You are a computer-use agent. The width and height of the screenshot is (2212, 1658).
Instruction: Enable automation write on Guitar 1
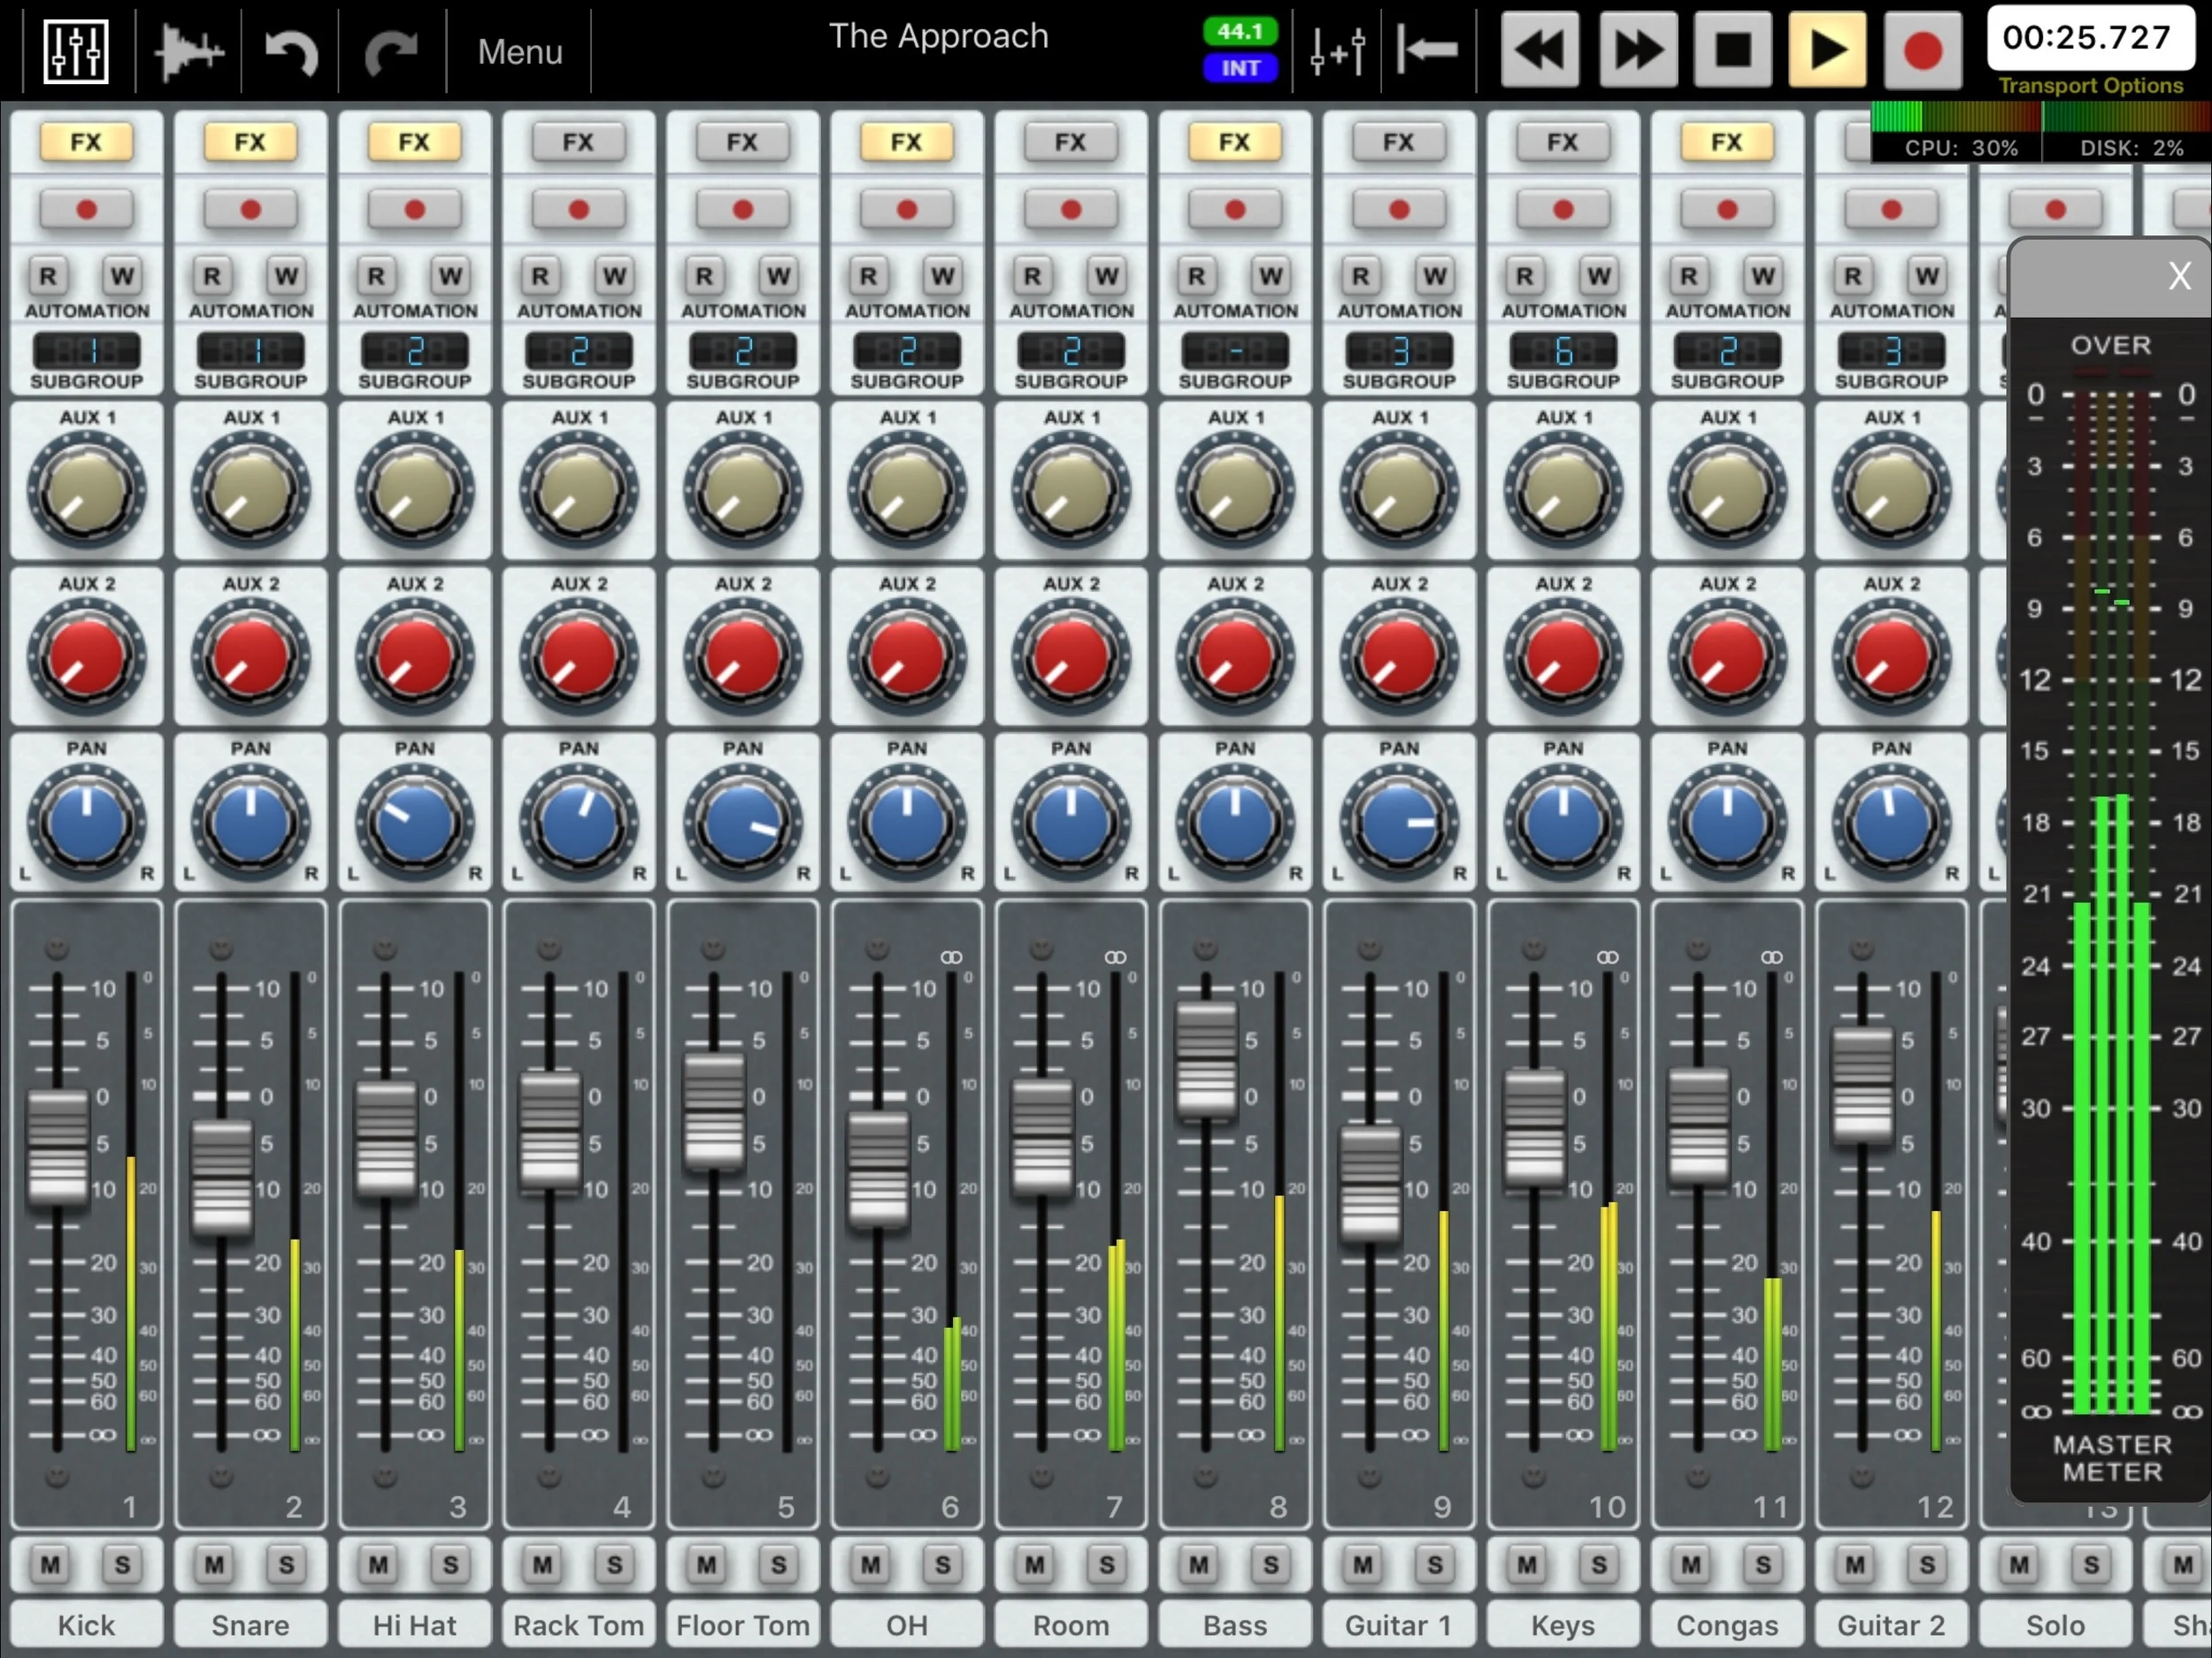tap(1435, 276)
